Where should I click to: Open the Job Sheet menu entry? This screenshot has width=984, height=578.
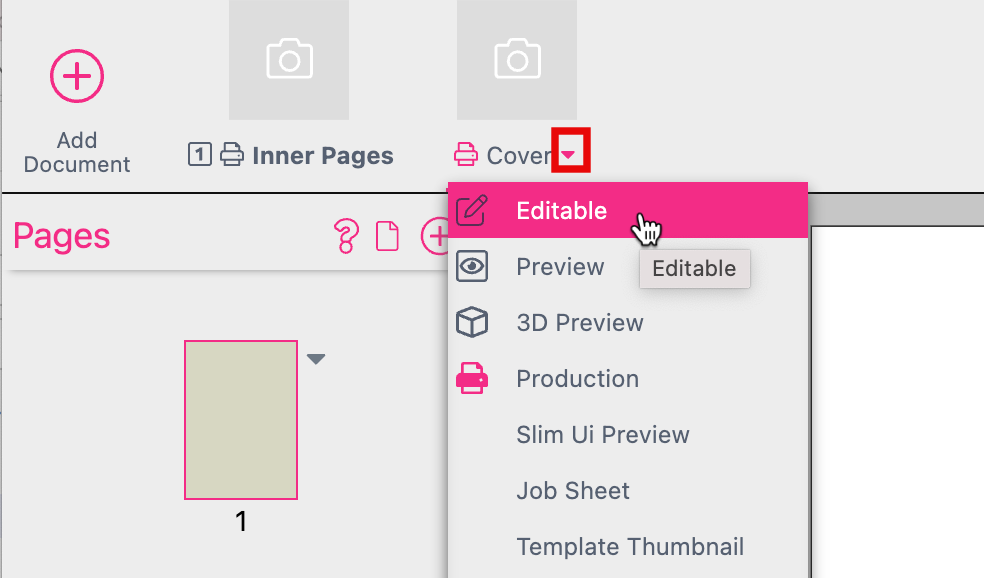[572, 490]
